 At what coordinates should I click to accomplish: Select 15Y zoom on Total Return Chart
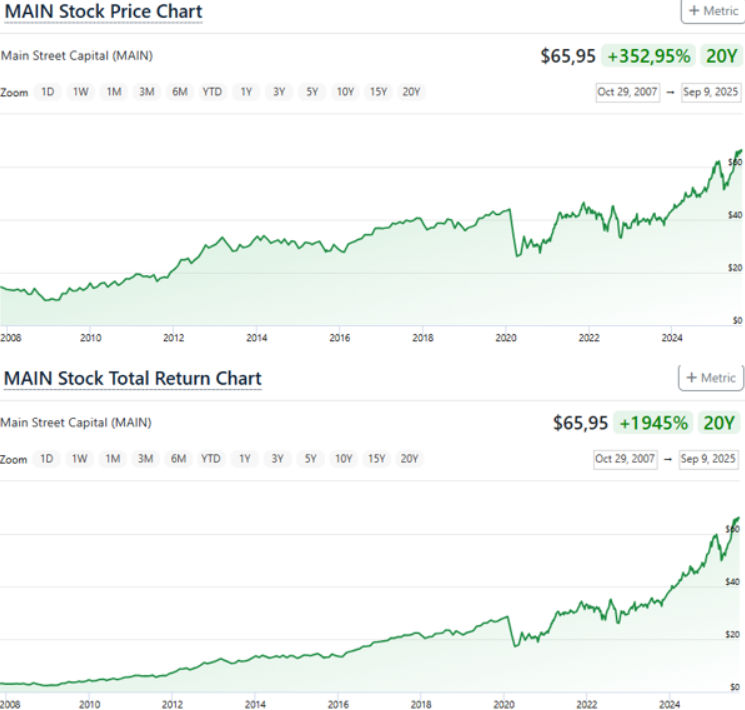[376, 459]
